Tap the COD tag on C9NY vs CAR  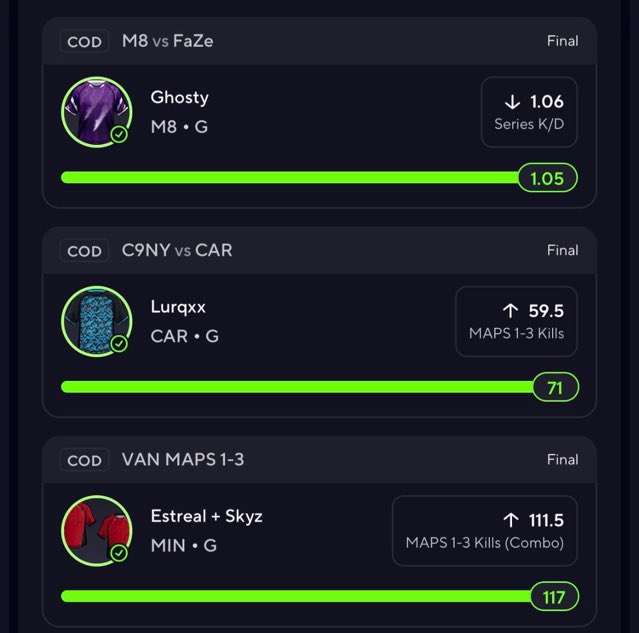tap(84, 251)
